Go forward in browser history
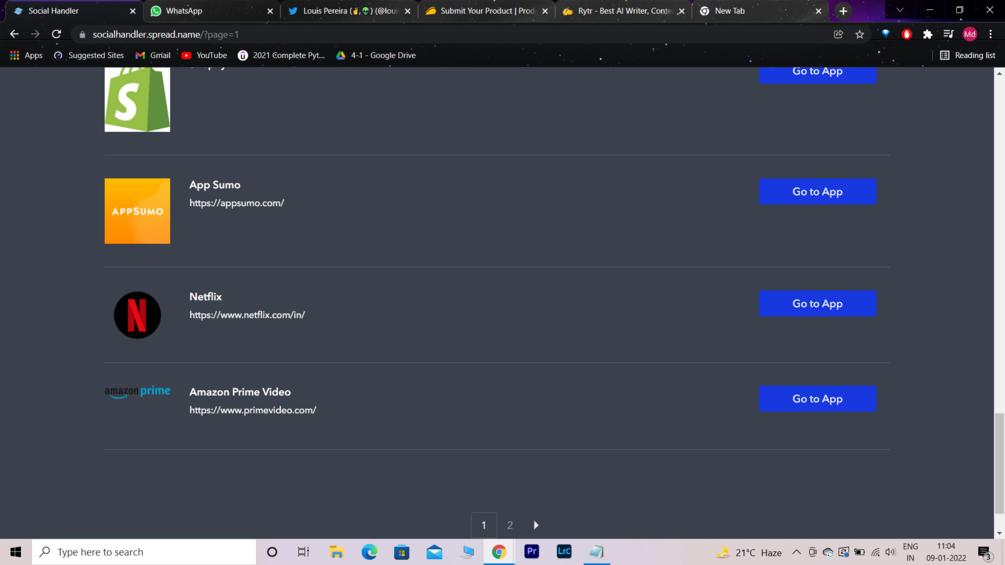The width and height of the screenshot is (1005, 565). point(35,34)
